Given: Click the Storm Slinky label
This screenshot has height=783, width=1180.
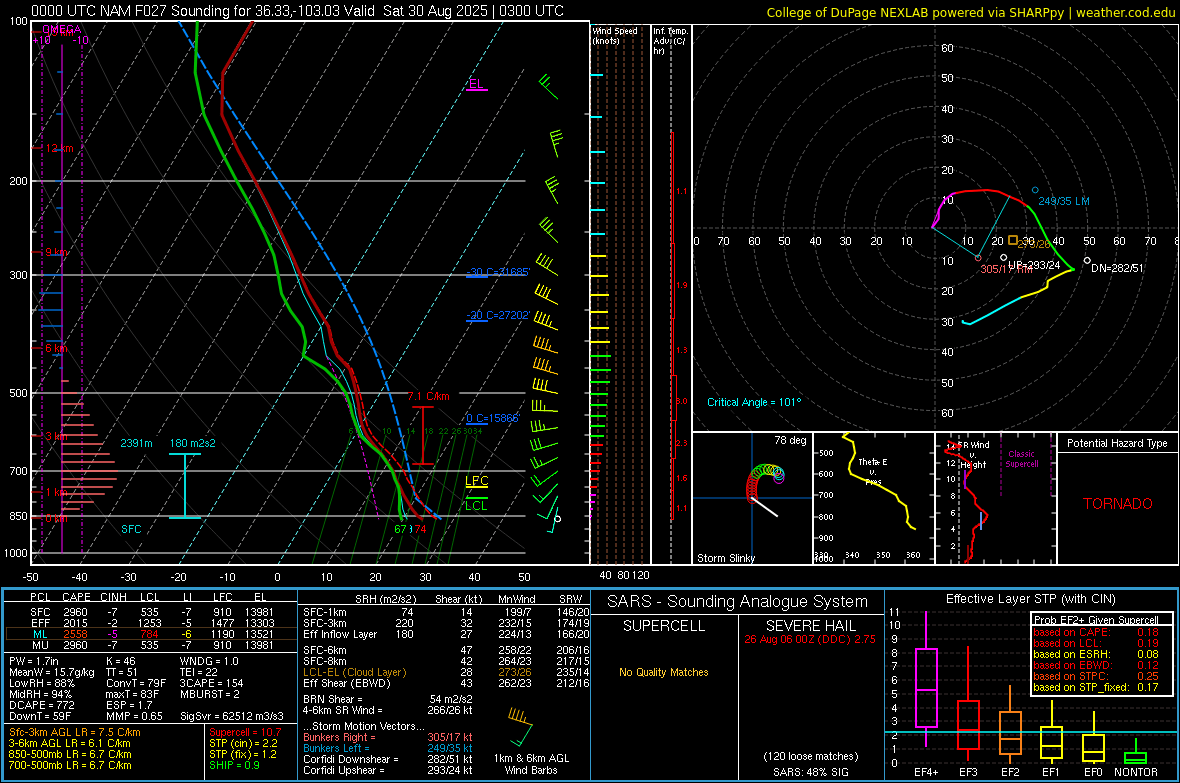Looking at the screenshot, I should [725, 558].
